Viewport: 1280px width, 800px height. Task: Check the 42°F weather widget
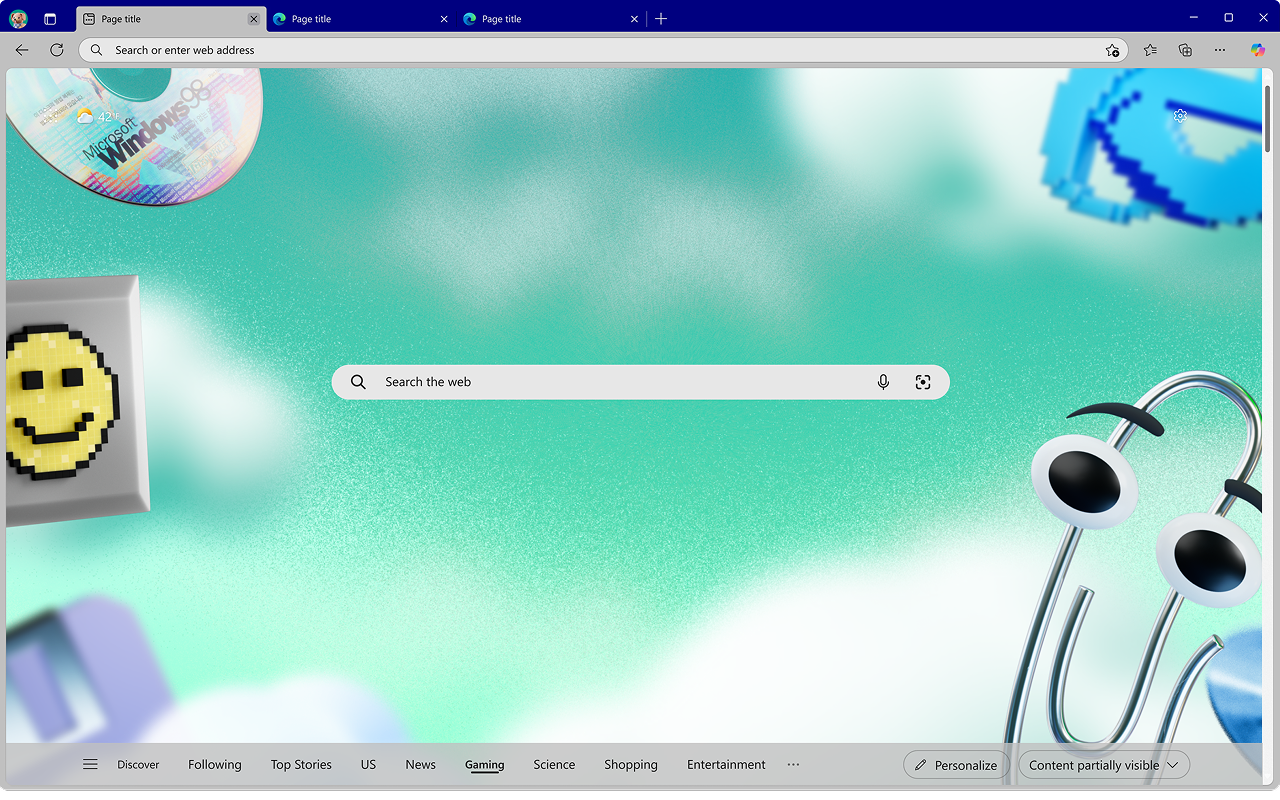click(99, 117)
